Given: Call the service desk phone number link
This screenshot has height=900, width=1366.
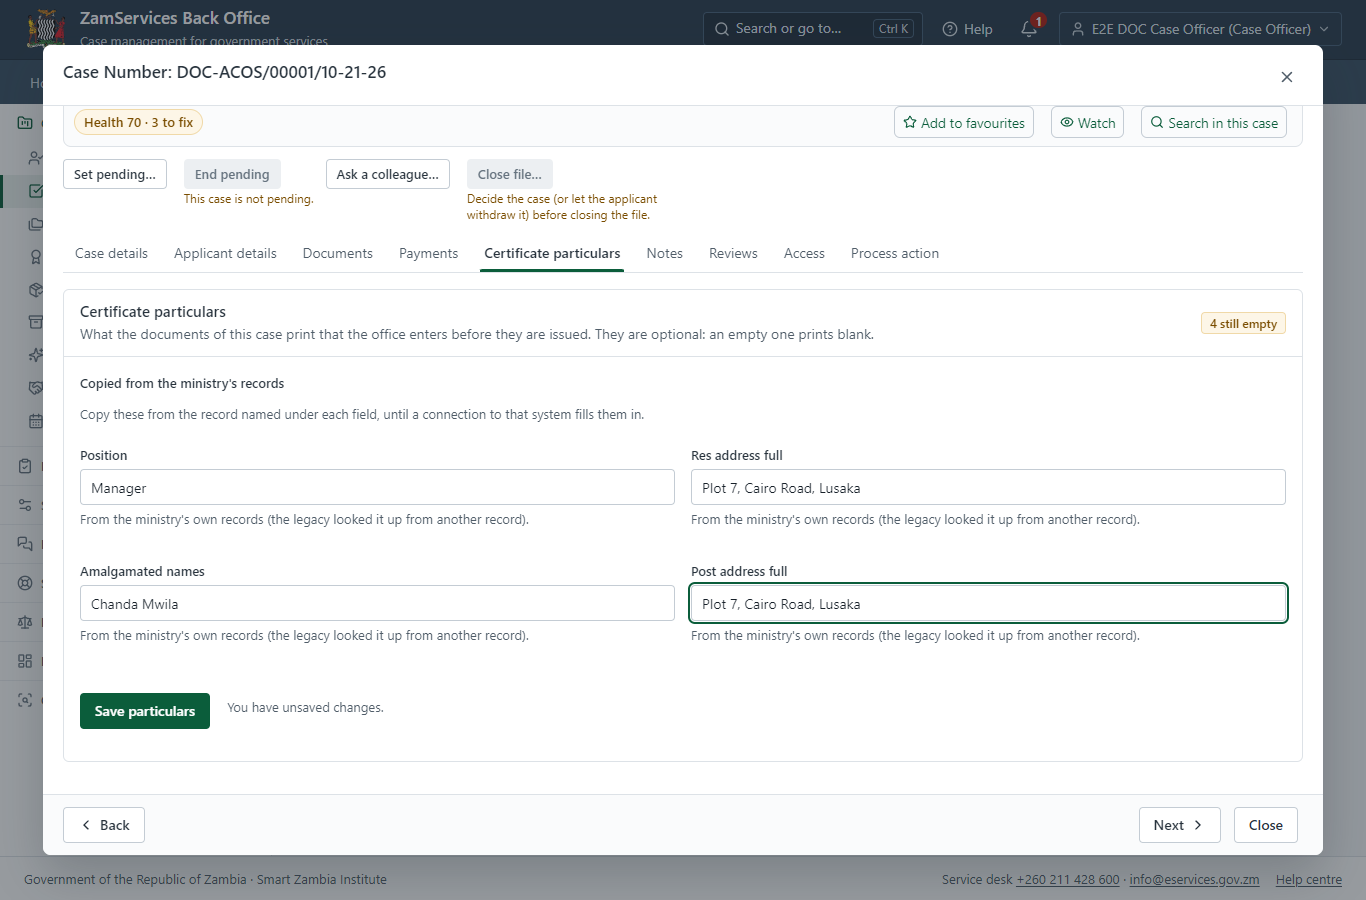Looking at the screenshot, I should tap(1068, 880).
